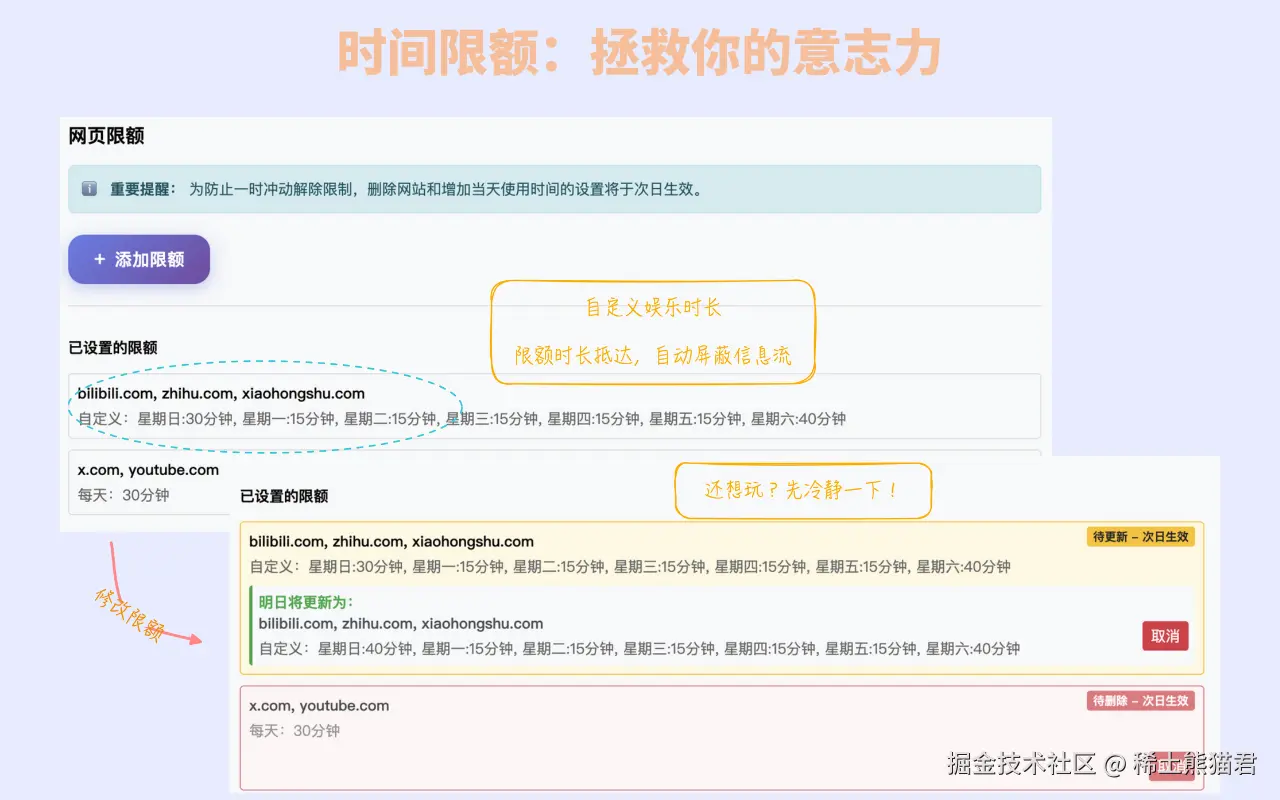Click 每天：30分钟 in the 待删除 card
This screenshot has height=800, width=1280.
295,731
